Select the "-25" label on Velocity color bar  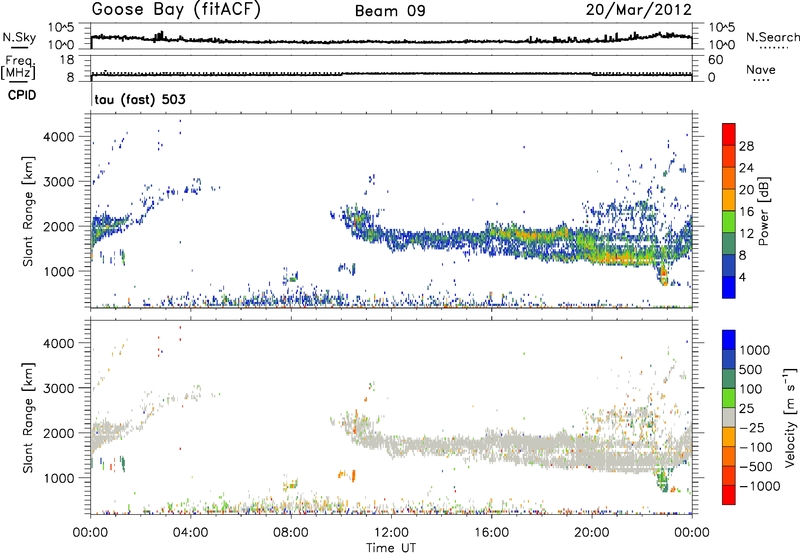tap(752, 428)
